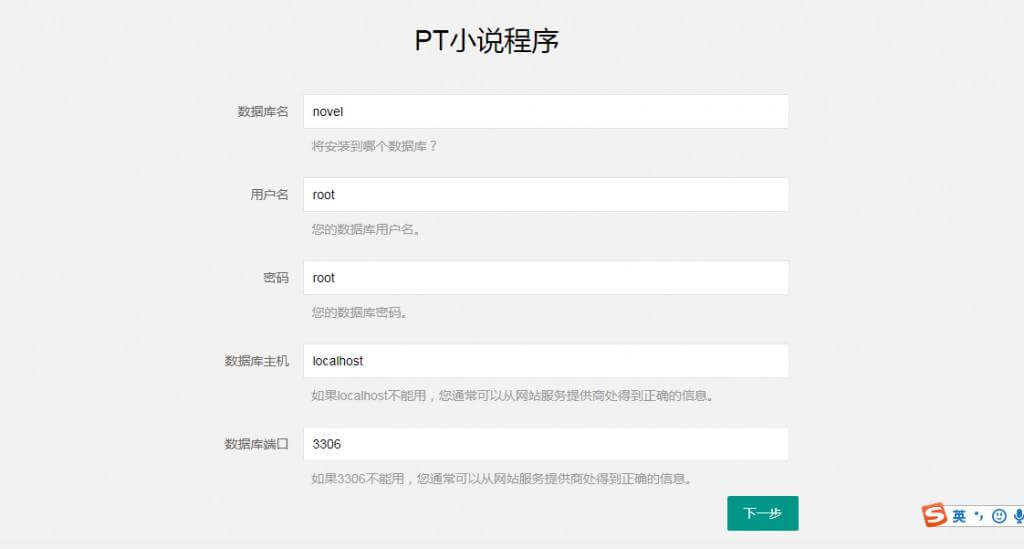Image resolution: width=1024 pixels, height=549 pixels.
Task: Click the 数据库主机 label
Action: (257, 361)
